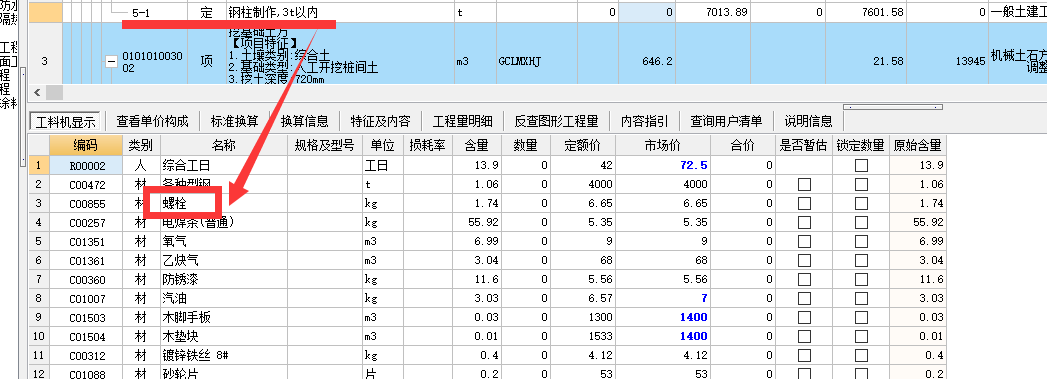
Task: Tick 锁定数量 for 电焊条(普通)
Action: (861, 222)
